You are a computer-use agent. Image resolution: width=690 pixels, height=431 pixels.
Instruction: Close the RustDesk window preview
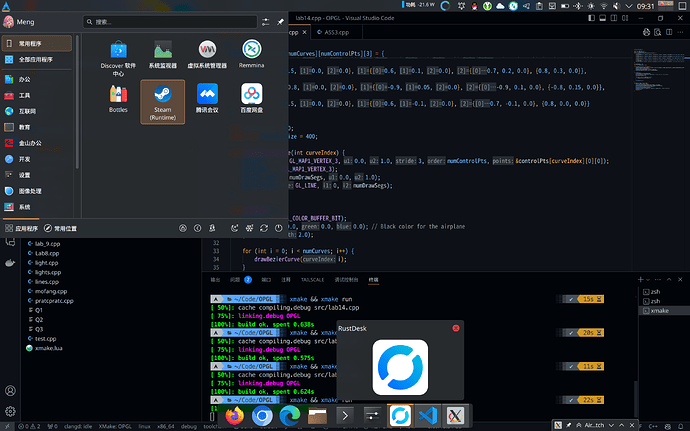tap(456, 328)
